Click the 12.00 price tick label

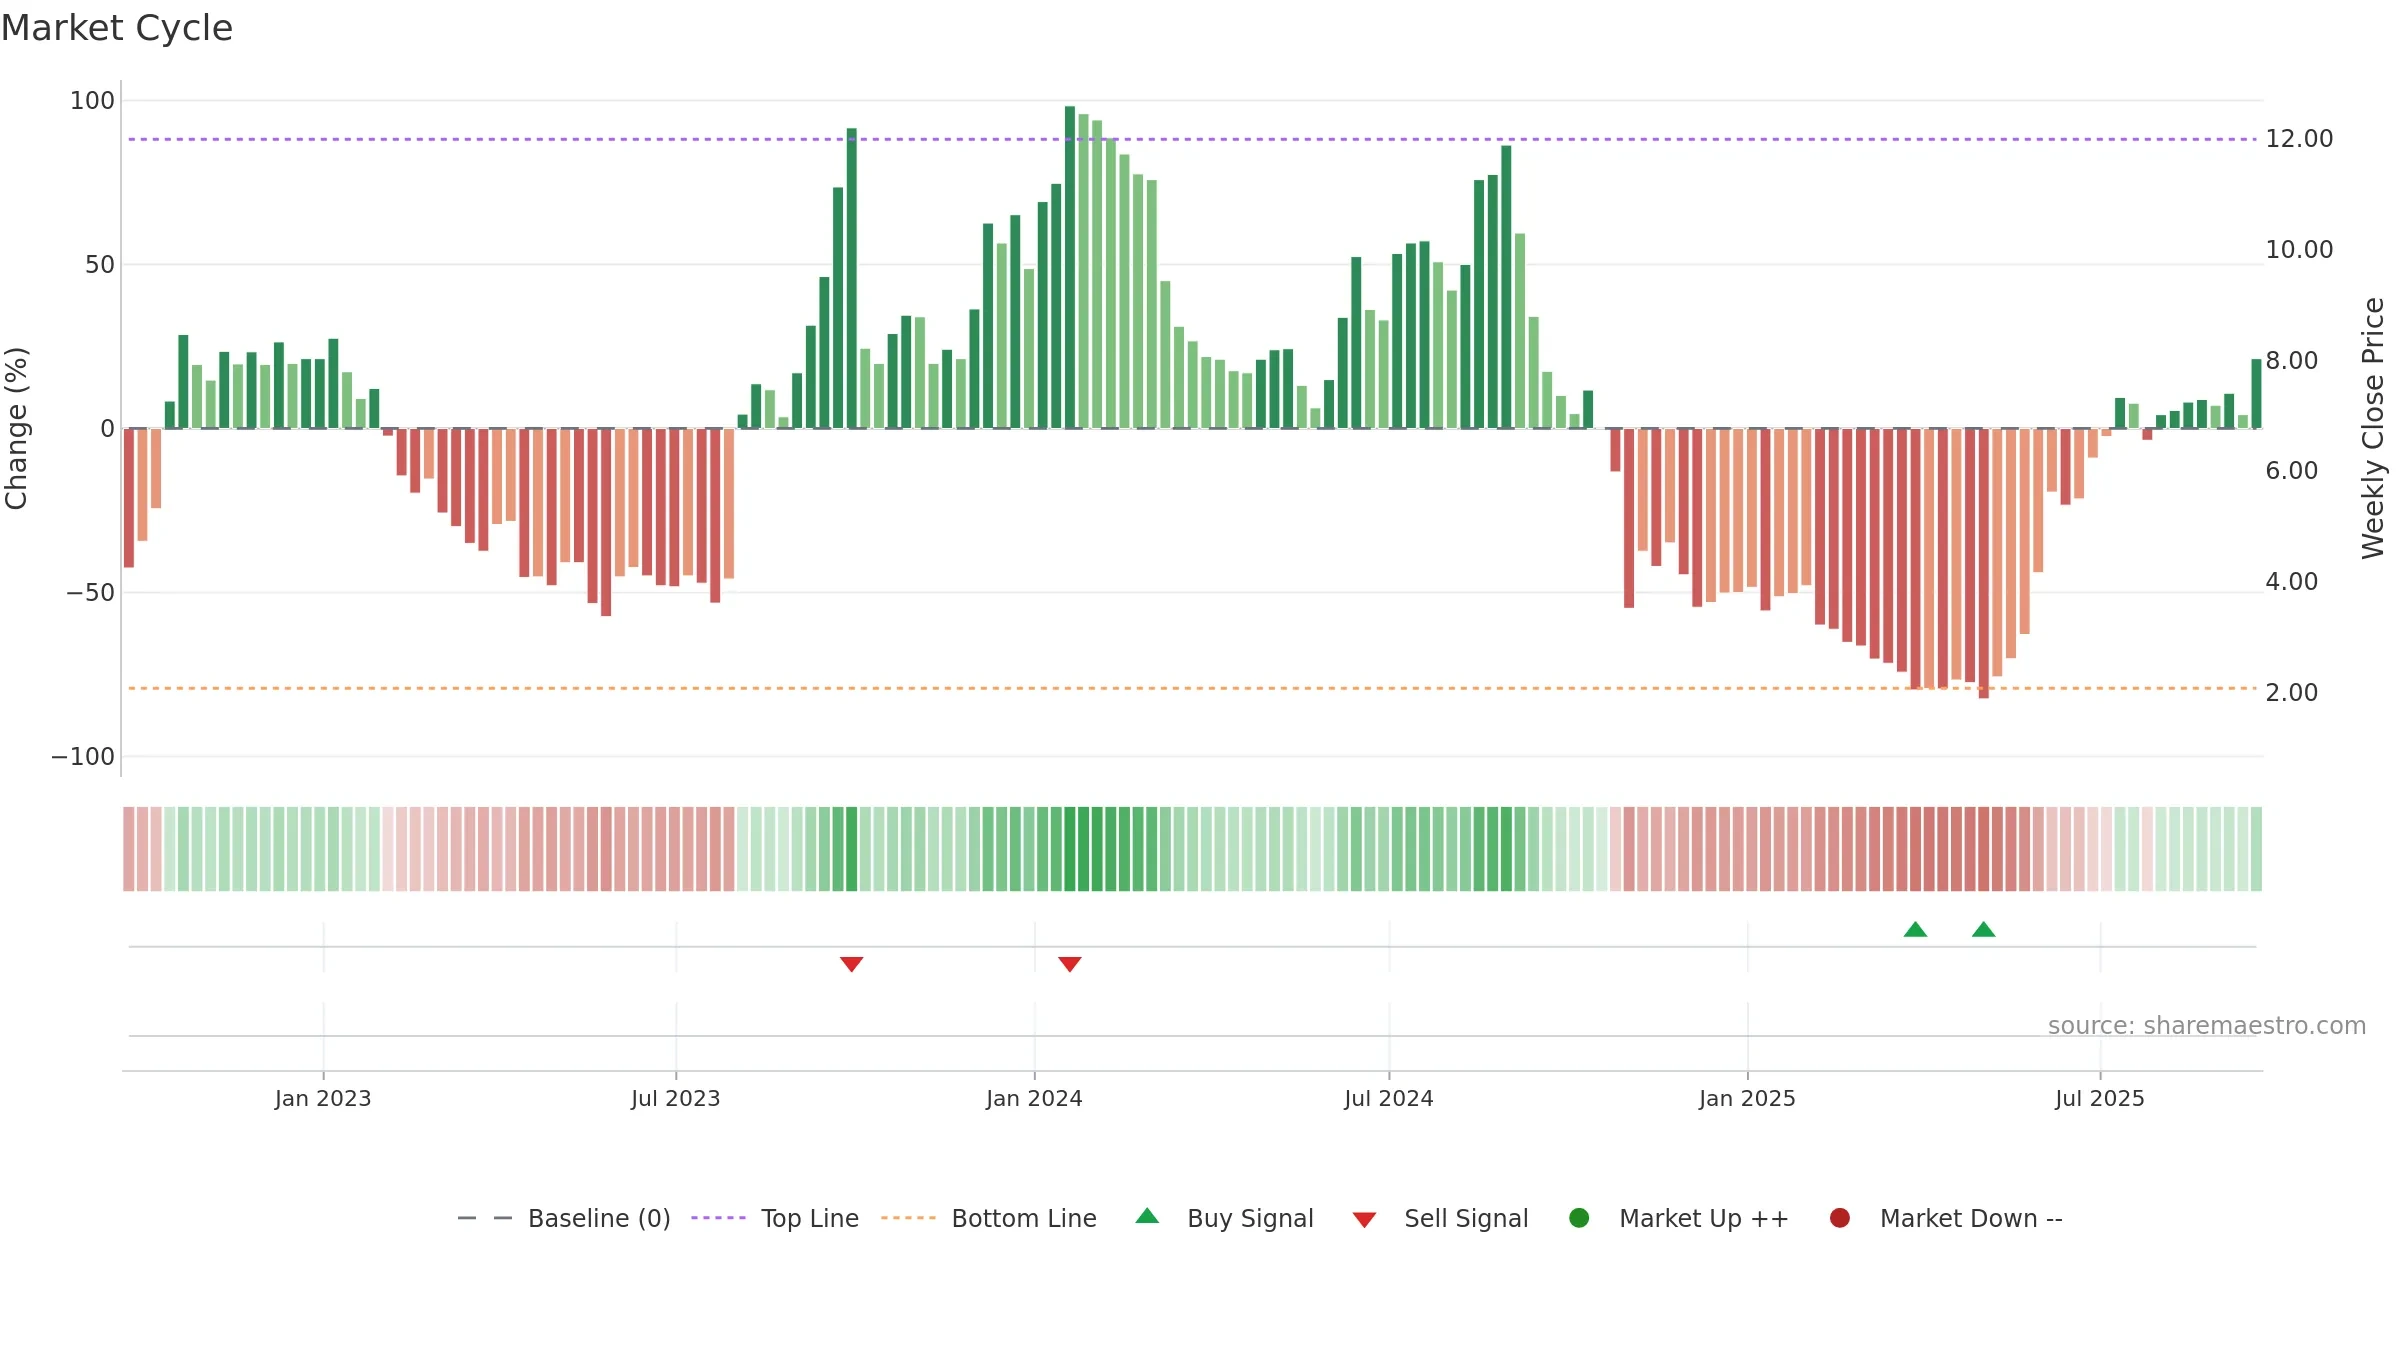(x=2299, y=139)
